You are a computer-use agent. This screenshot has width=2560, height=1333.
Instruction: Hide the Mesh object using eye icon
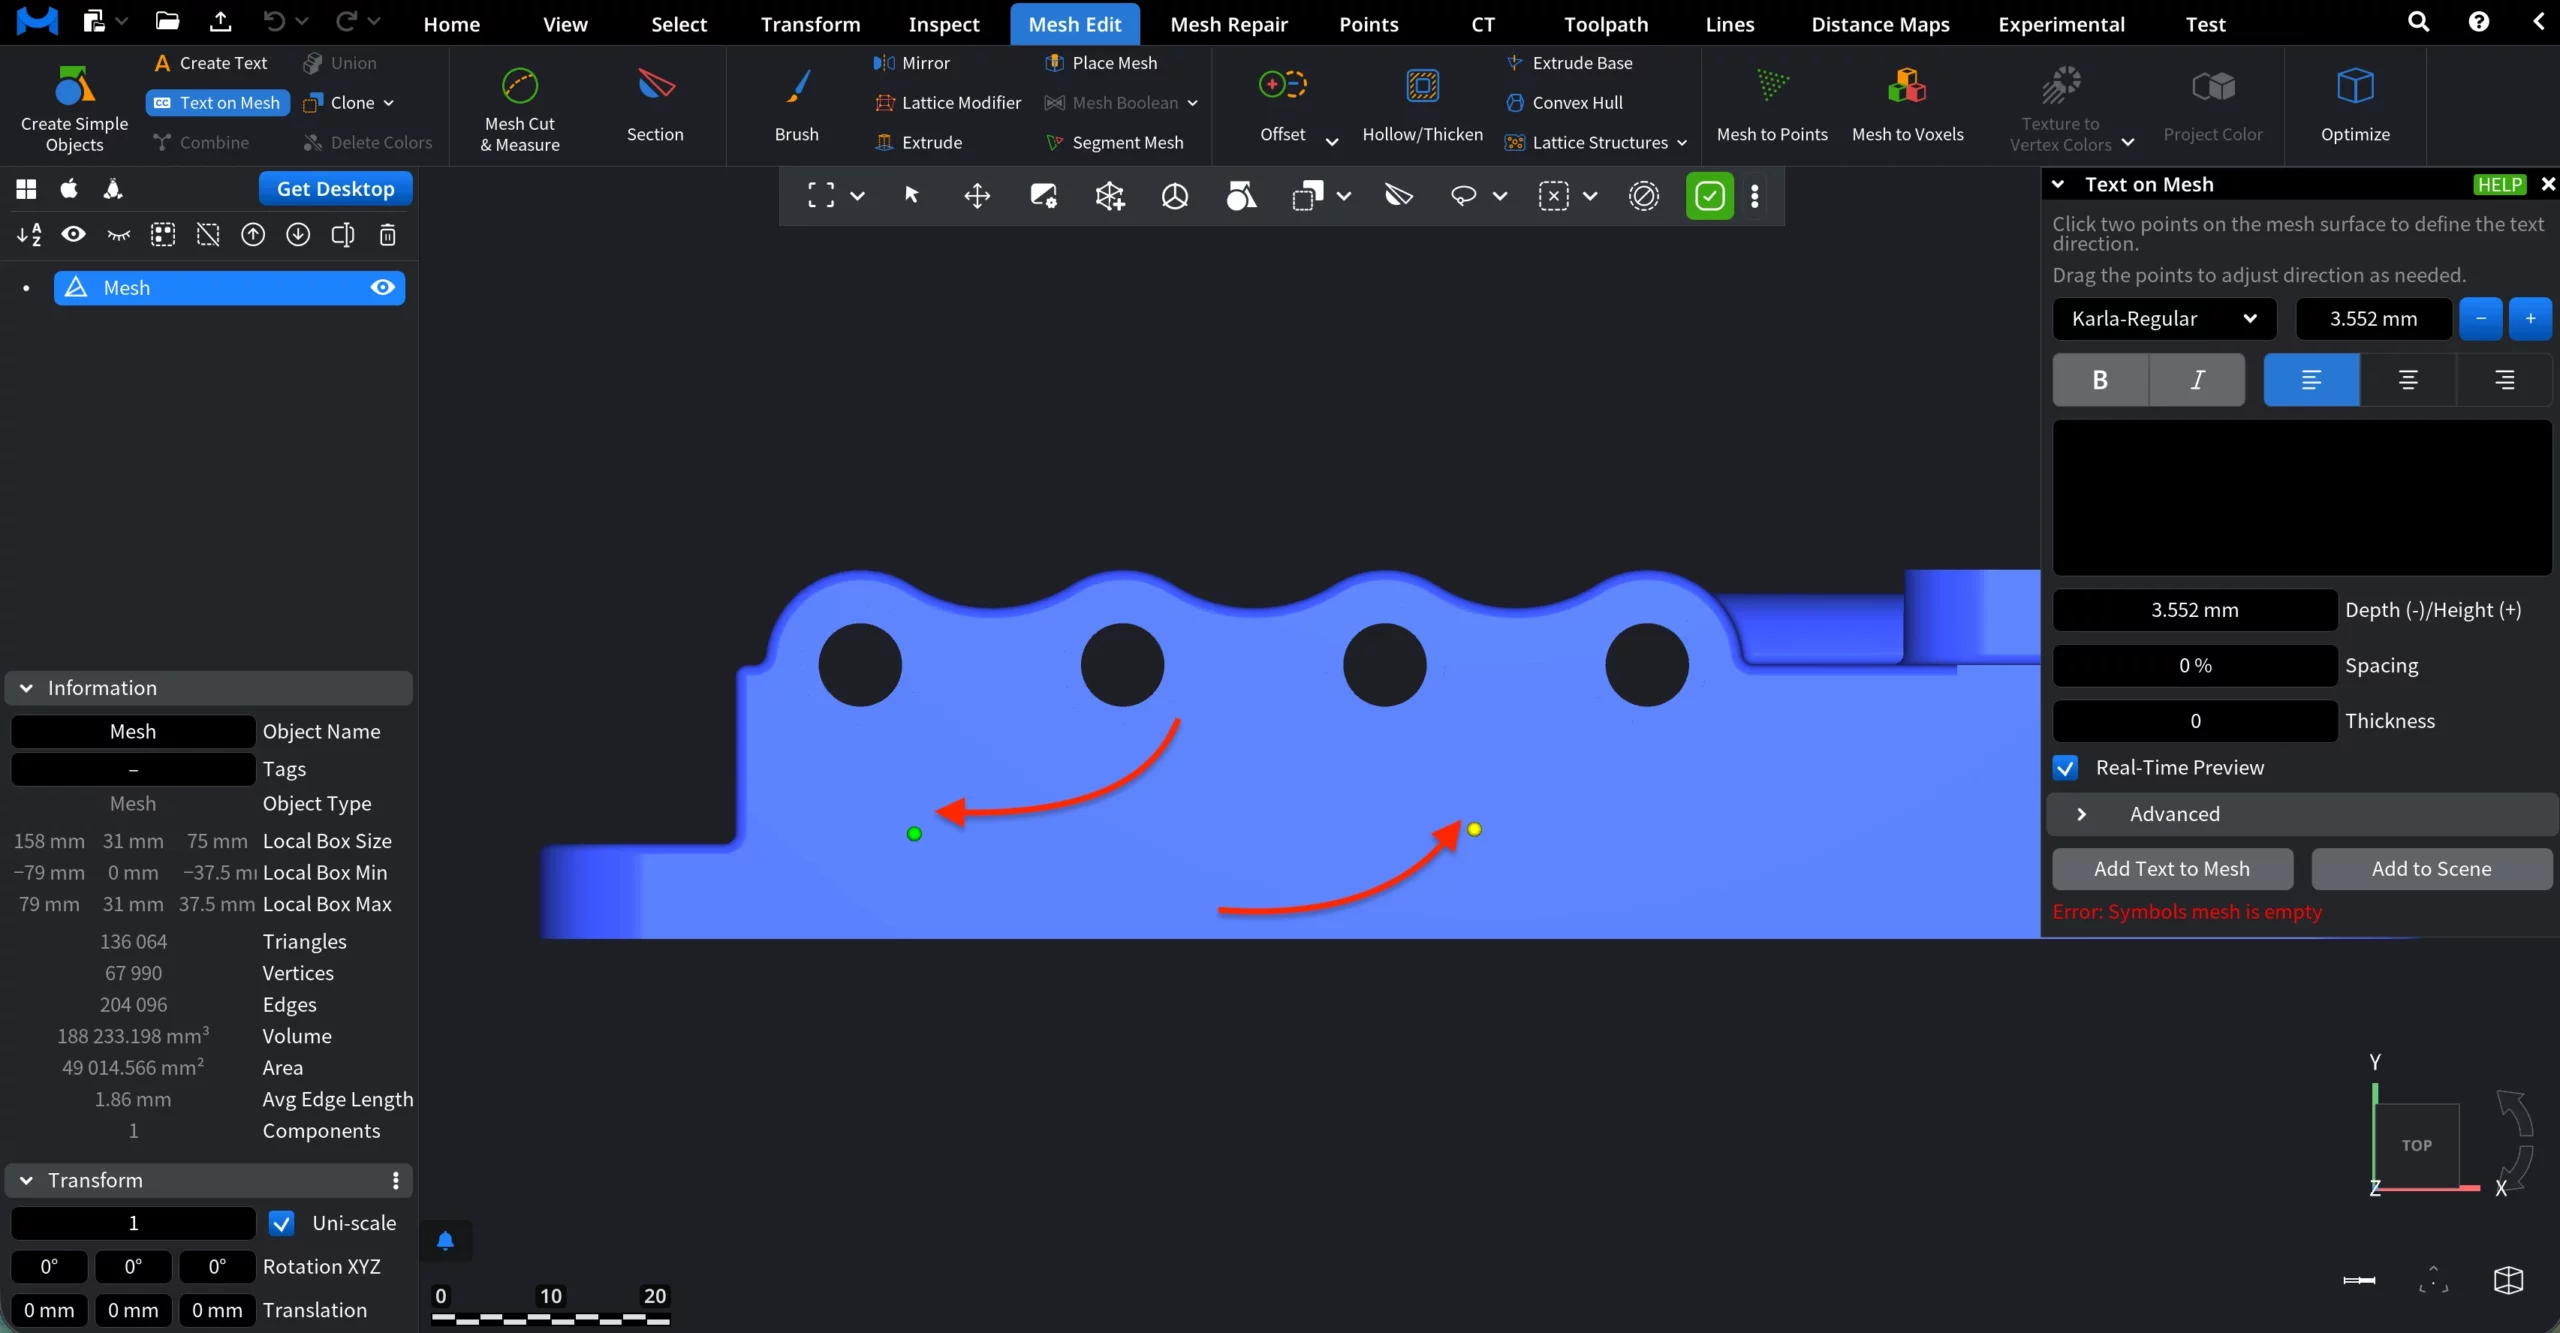pyautogui.click(x=382, y=288)
